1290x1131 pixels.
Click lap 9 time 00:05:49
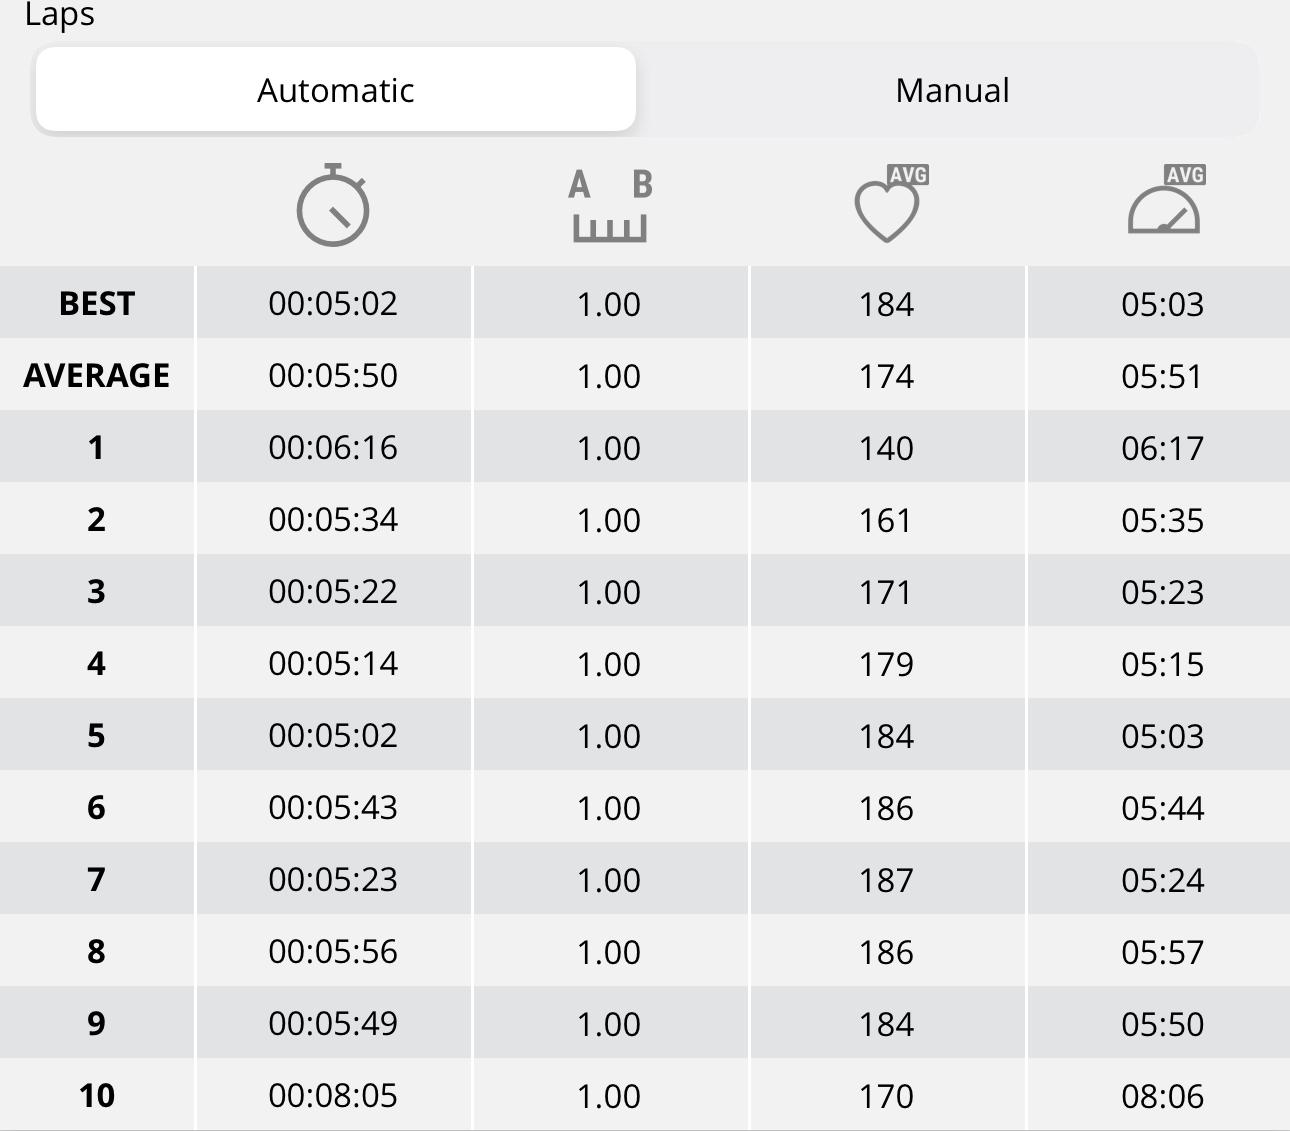click(333, 1023)
